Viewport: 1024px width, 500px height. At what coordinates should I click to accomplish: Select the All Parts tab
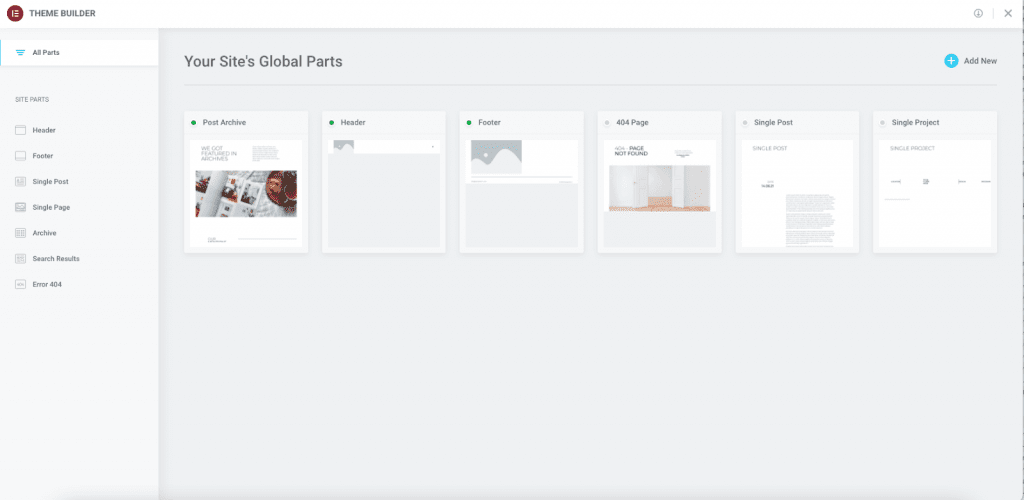(45, 52)
